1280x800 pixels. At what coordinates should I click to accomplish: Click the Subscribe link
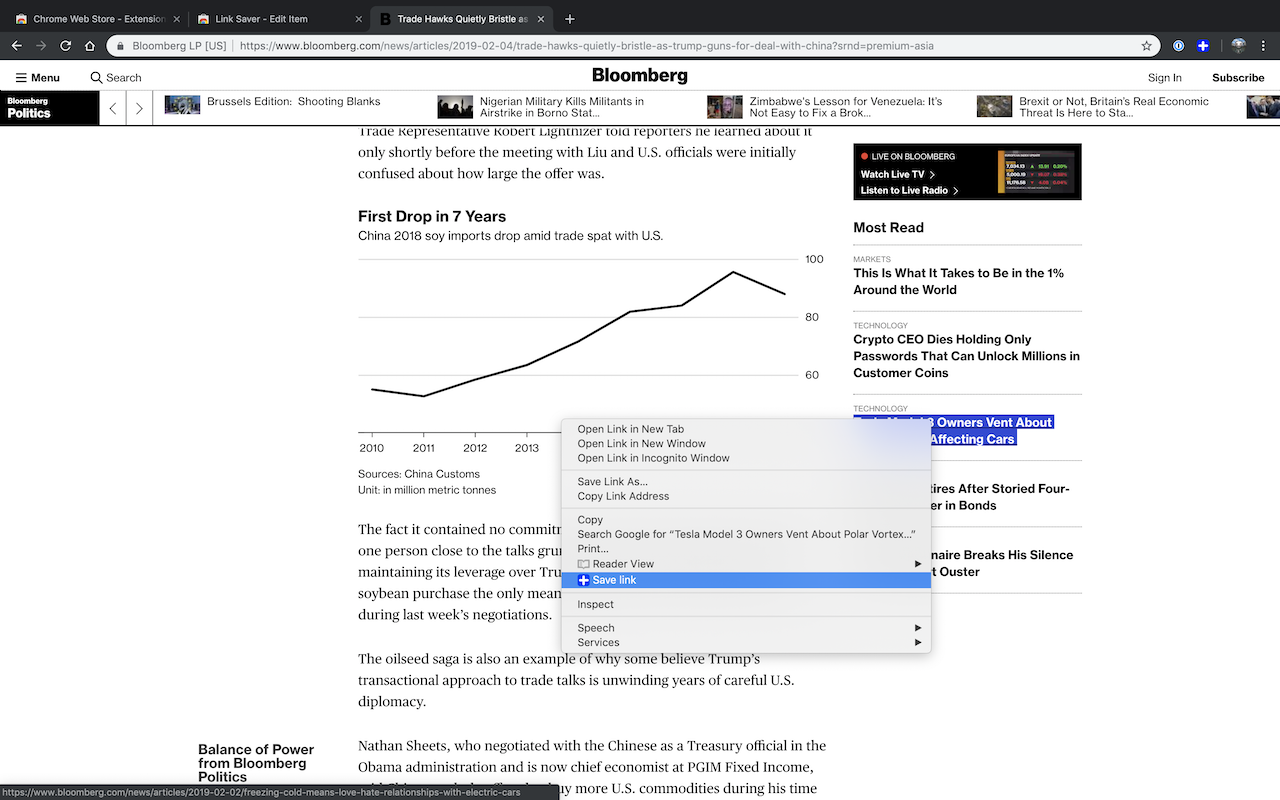point(1238,77)
